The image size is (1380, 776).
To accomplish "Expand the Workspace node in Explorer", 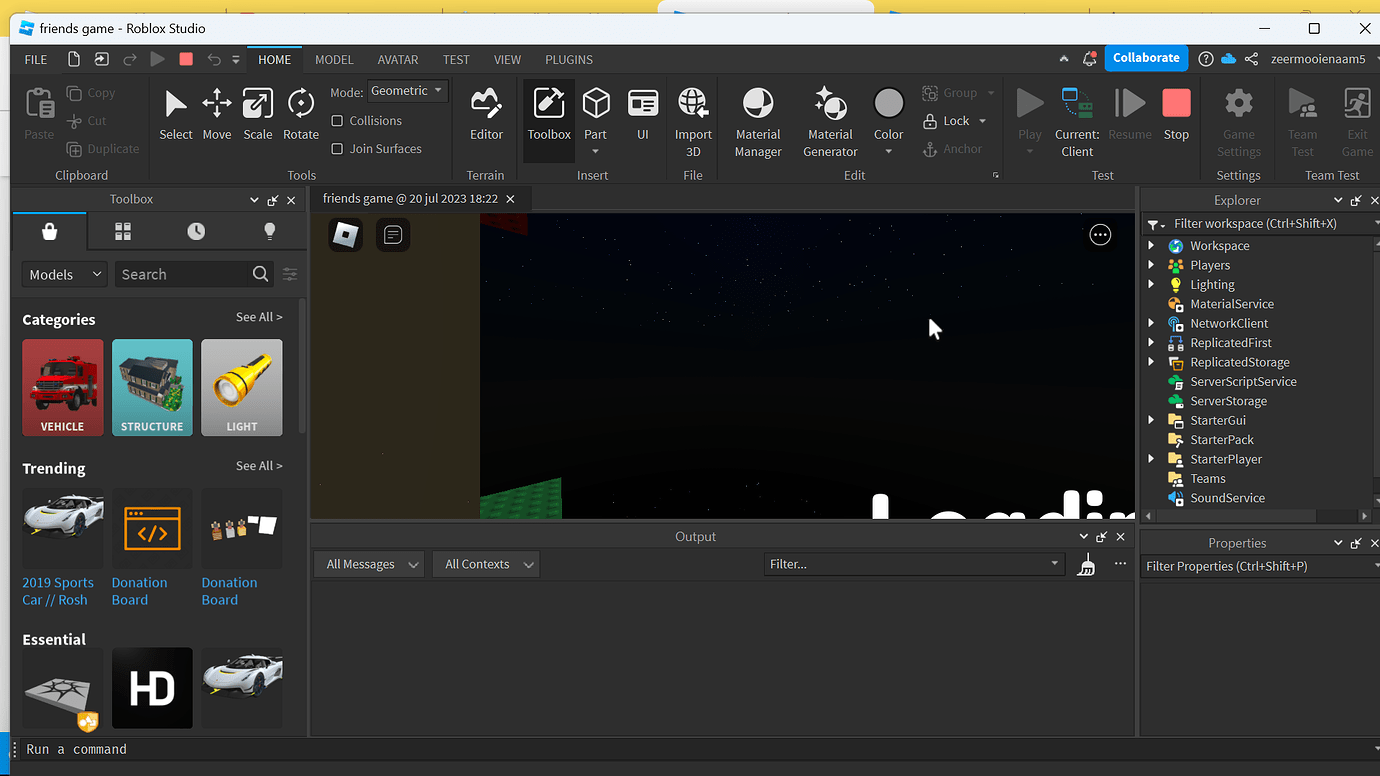I will tap(1150, 245).
